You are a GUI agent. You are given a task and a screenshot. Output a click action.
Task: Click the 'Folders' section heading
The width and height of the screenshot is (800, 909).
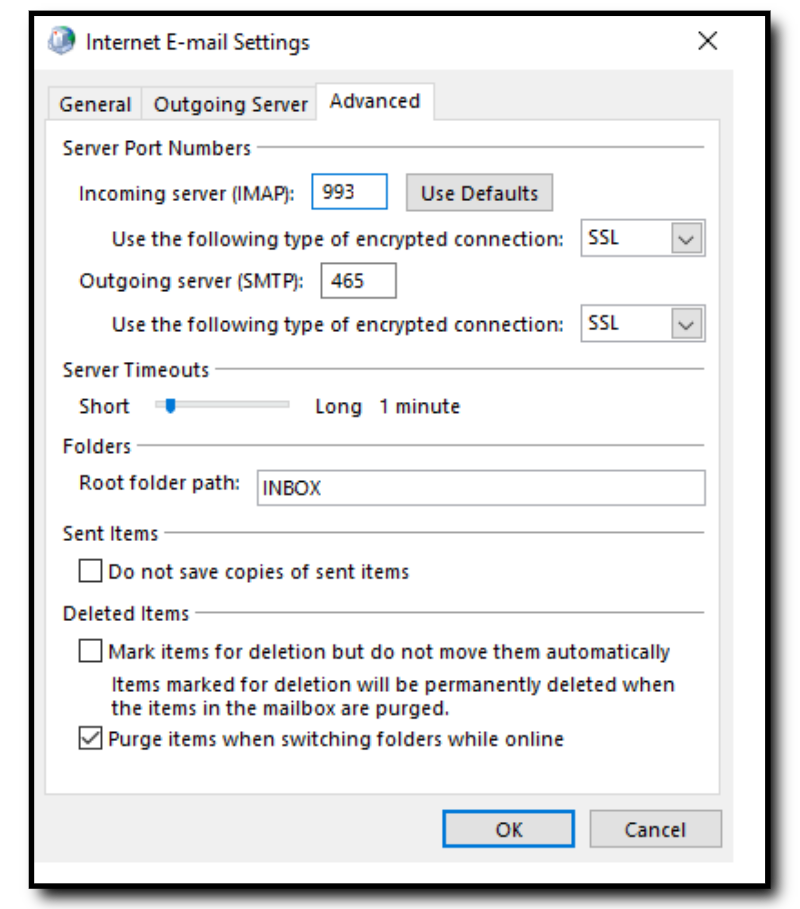[97, 446]
